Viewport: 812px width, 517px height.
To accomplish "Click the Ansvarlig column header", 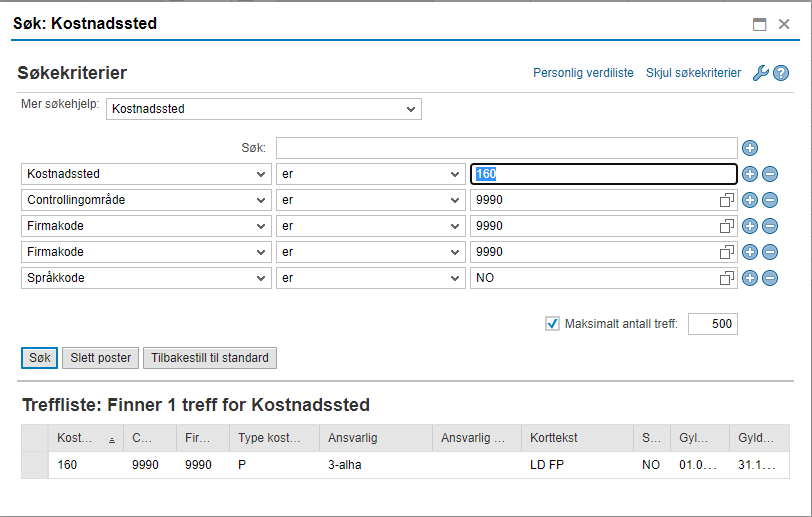I will tap(376, 438).
